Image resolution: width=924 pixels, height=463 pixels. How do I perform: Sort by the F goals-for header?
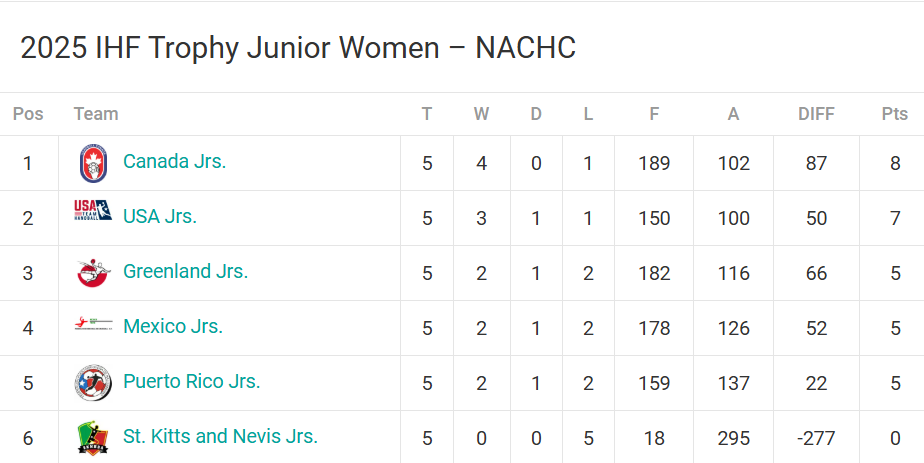click(654, 114)
